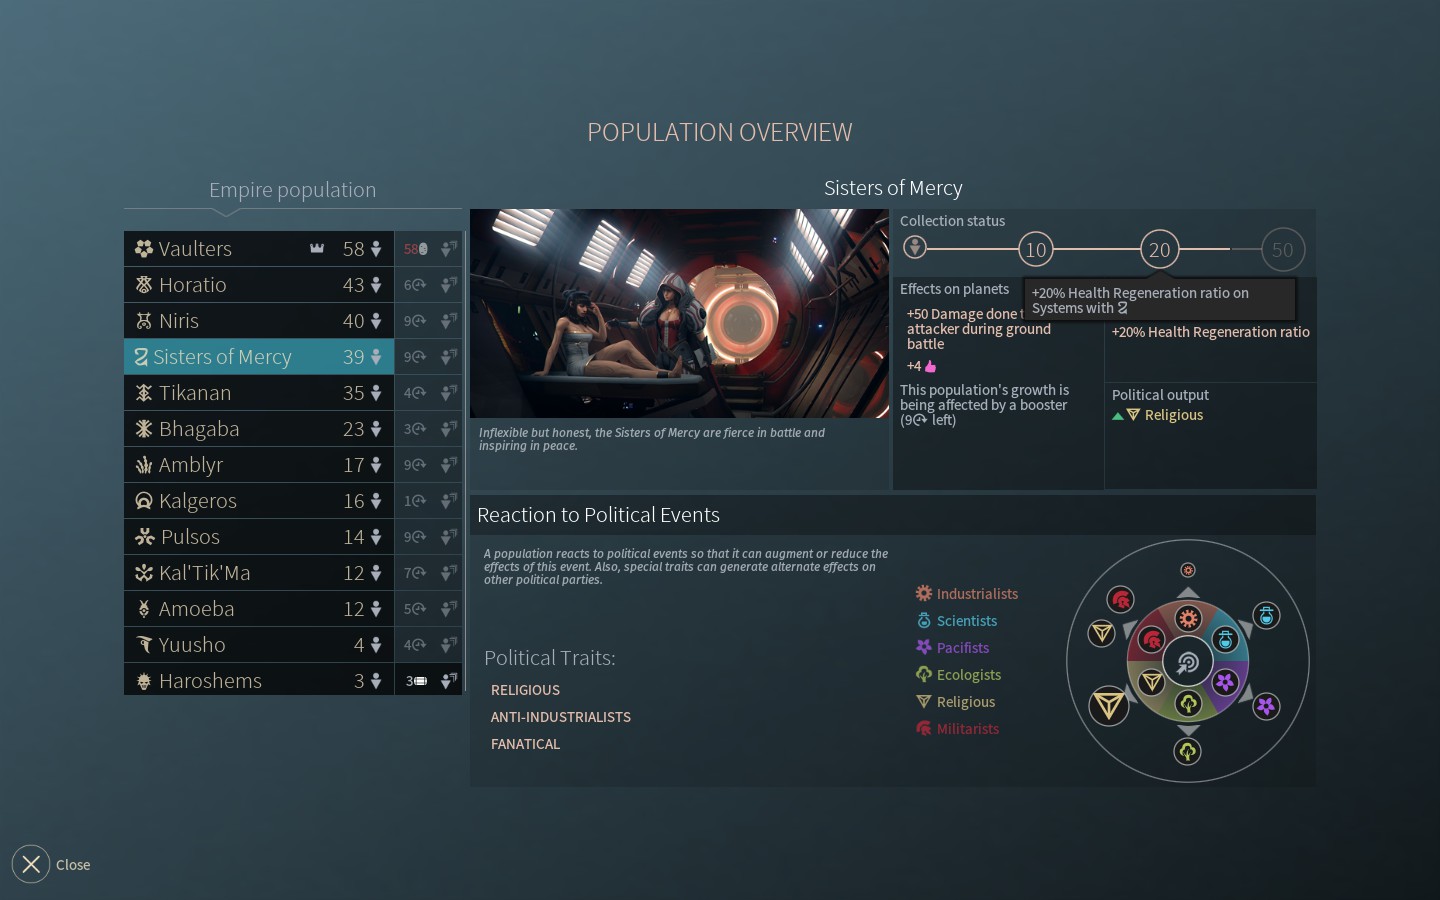
Task: Click Sisters of Mercy 9-turn booster icon
Action: click(x=415, y=357)
